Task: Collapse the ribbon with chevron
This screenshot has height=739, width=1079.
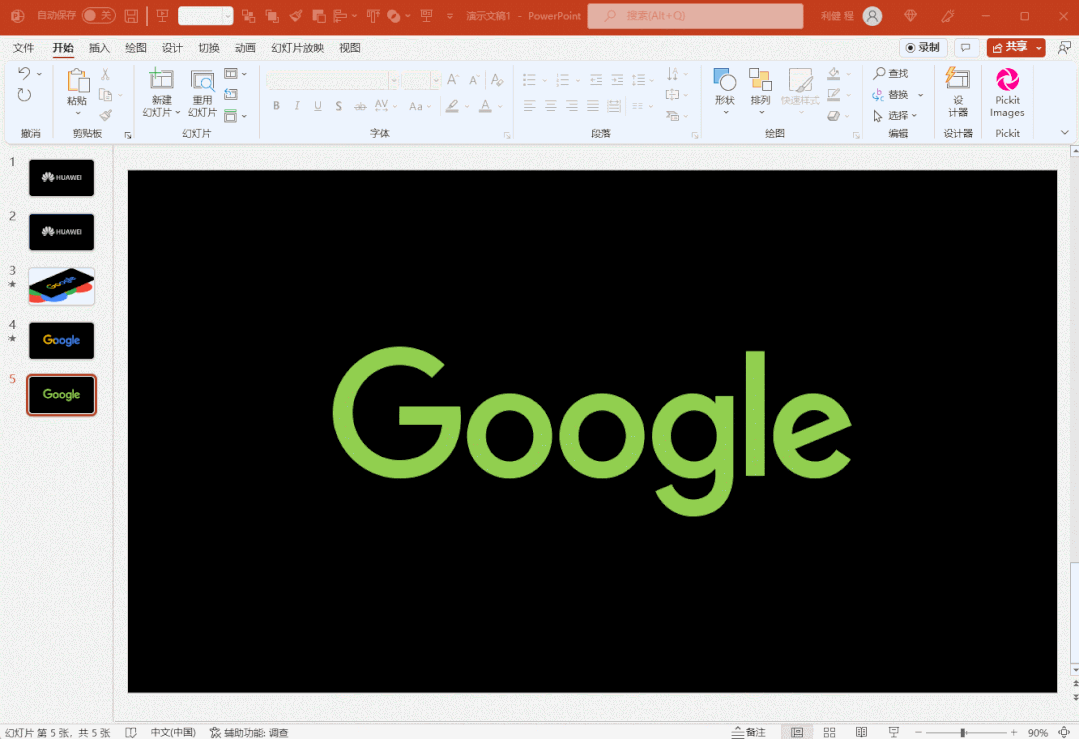Action: coord(1065,133)
